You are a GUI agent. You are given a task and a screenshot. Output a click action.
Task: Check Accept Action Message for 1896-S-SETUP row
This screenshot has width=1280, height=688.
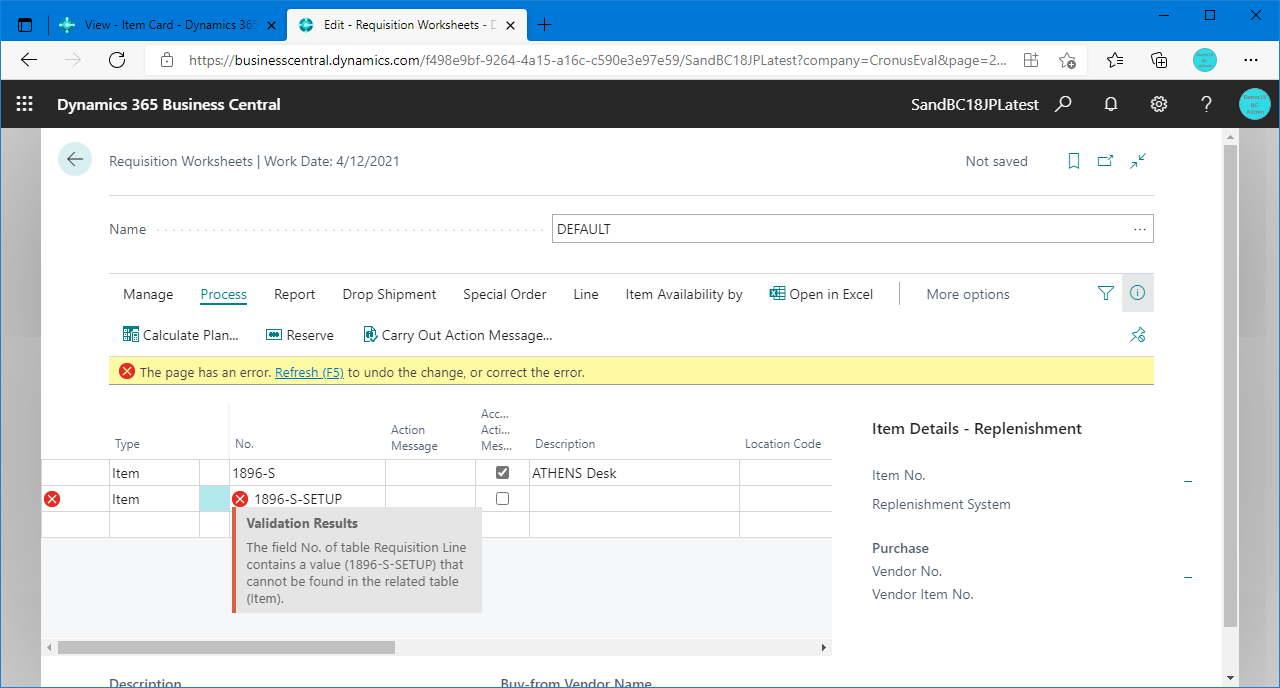coord(502,498)
